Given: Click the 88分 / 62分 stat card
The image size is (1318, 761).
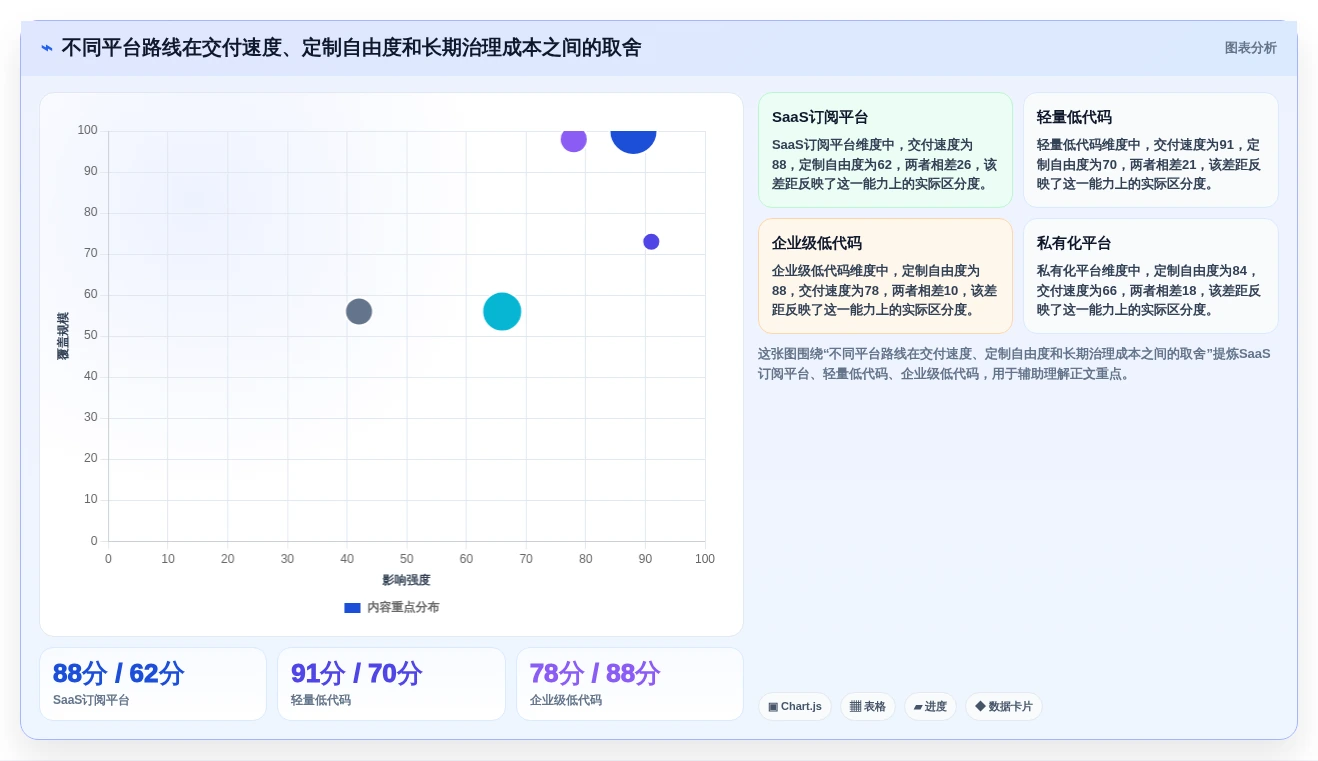Looking at the screenshot, I should (153, 684).
